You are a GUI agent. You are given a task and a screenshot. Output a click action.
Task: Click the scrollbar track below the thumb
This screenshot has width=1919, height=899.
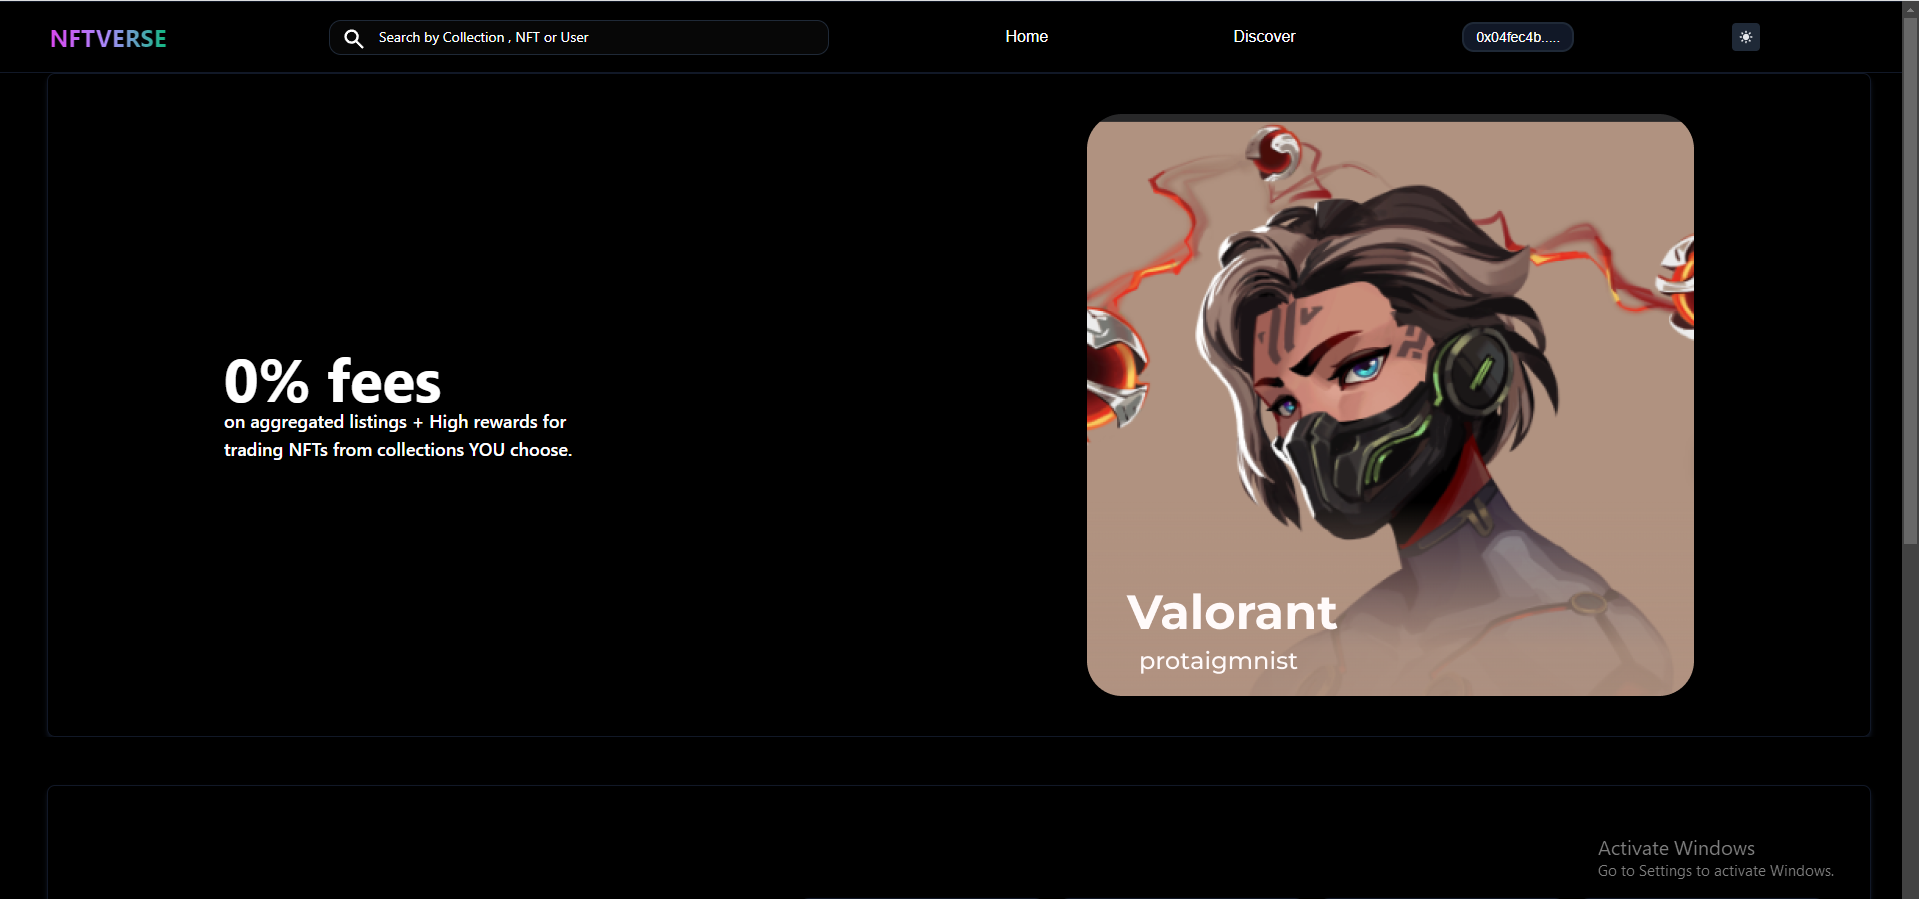(x=1910, y=720)
